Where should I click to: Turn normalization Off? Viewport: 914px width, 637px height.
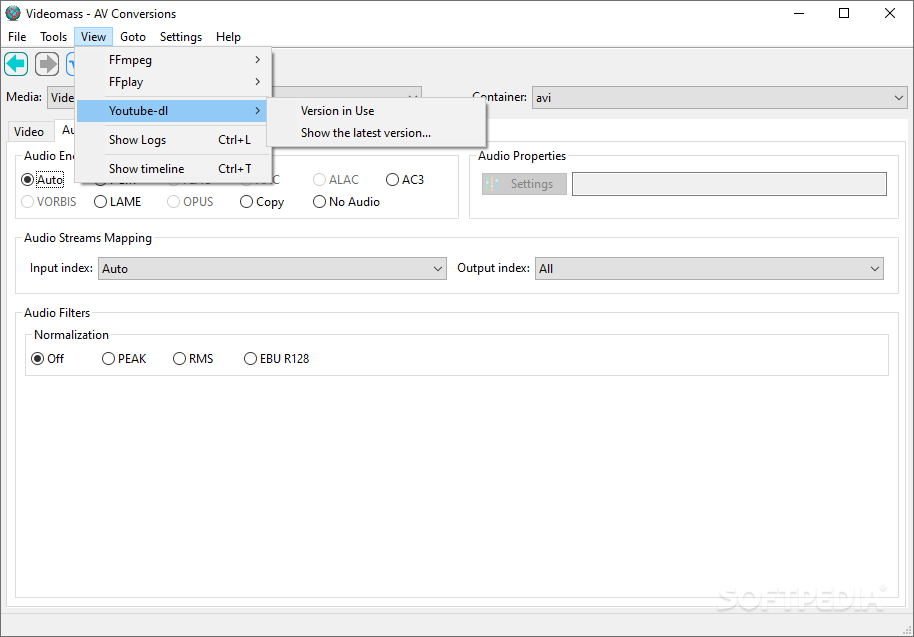tap(47, 358)
